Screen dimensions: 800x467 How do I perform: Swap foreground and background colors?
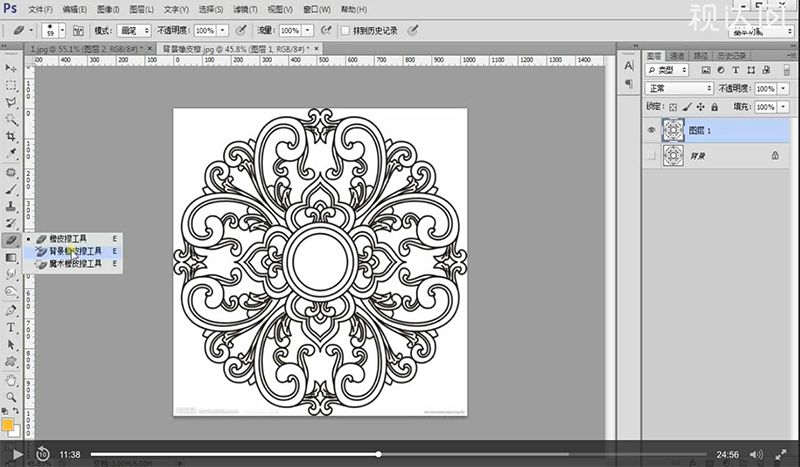coord(16,411)
